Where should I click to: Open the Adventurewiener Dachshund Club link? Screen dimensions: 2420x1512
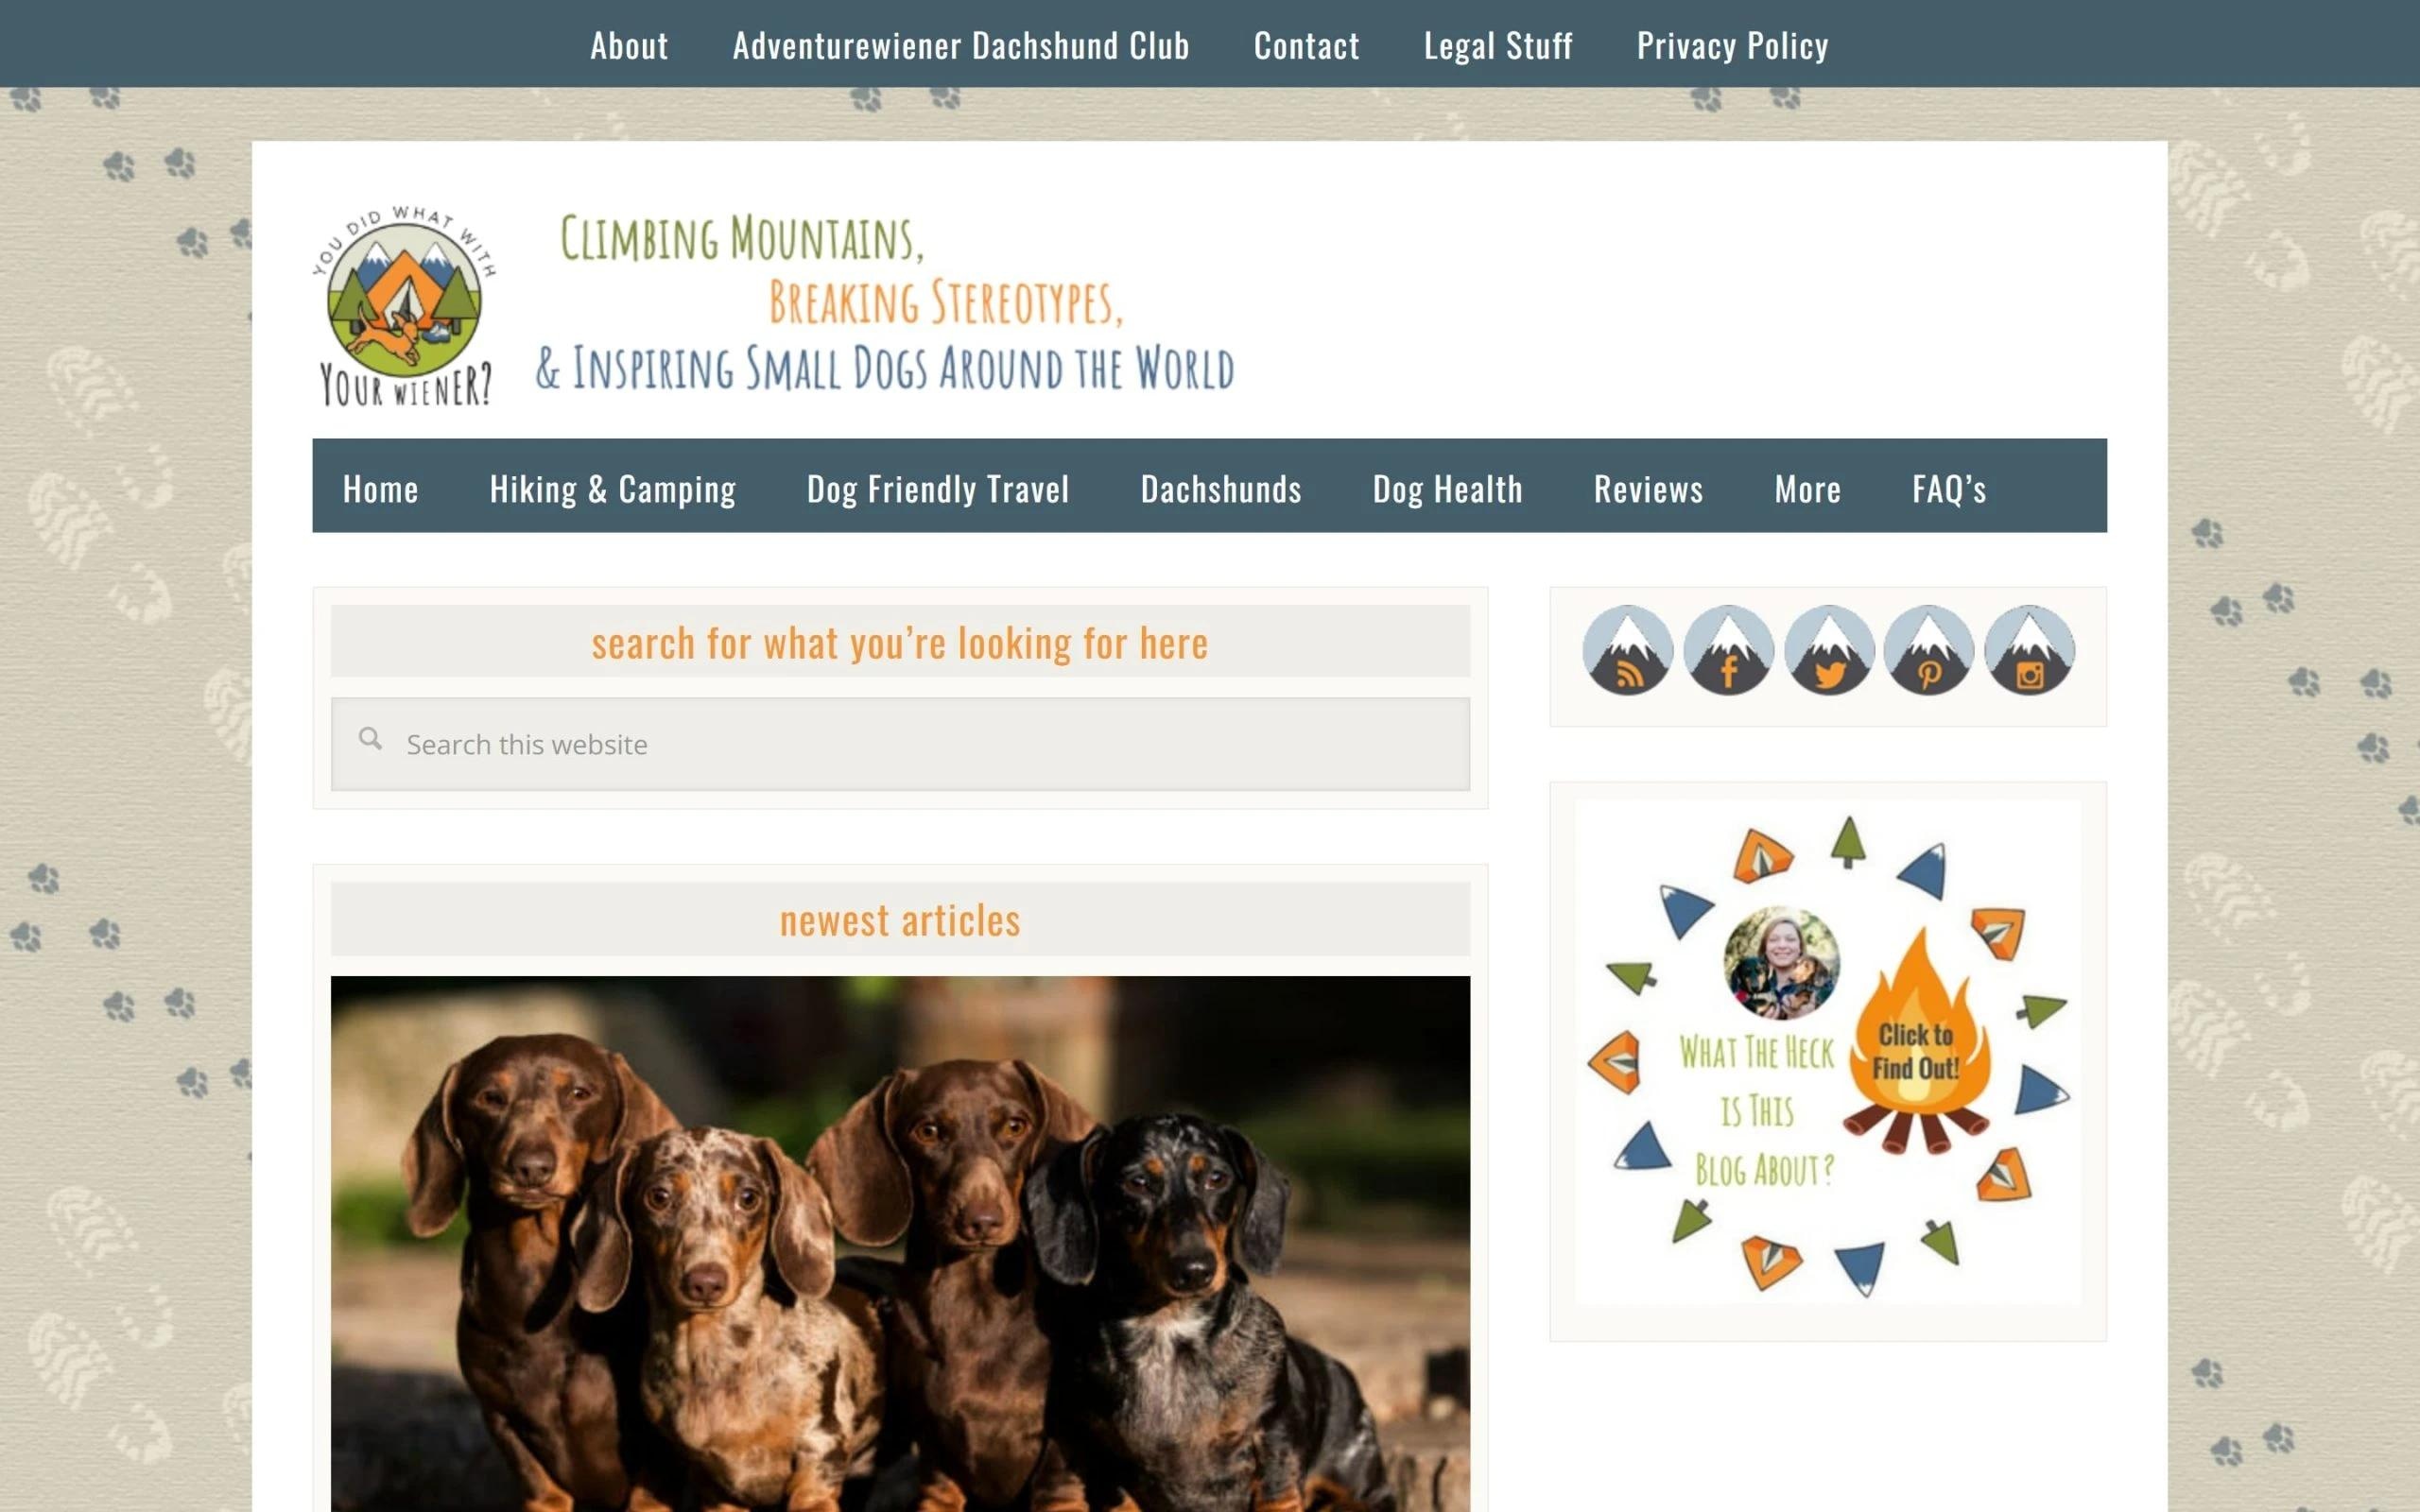pyautogui.click(x=961, y=45)
